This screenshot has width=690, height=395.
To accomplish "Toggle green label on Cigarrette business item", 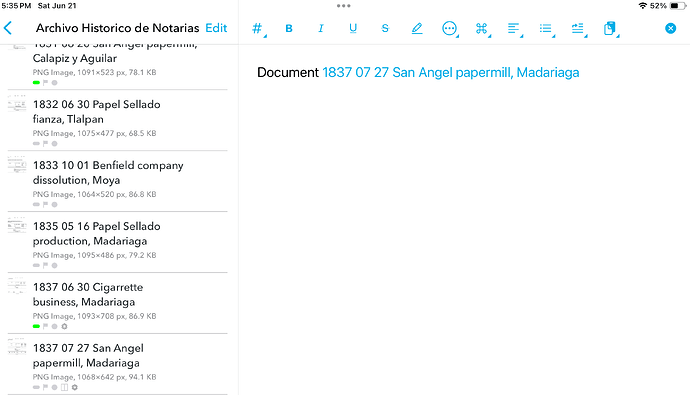I will coord(37,326).
